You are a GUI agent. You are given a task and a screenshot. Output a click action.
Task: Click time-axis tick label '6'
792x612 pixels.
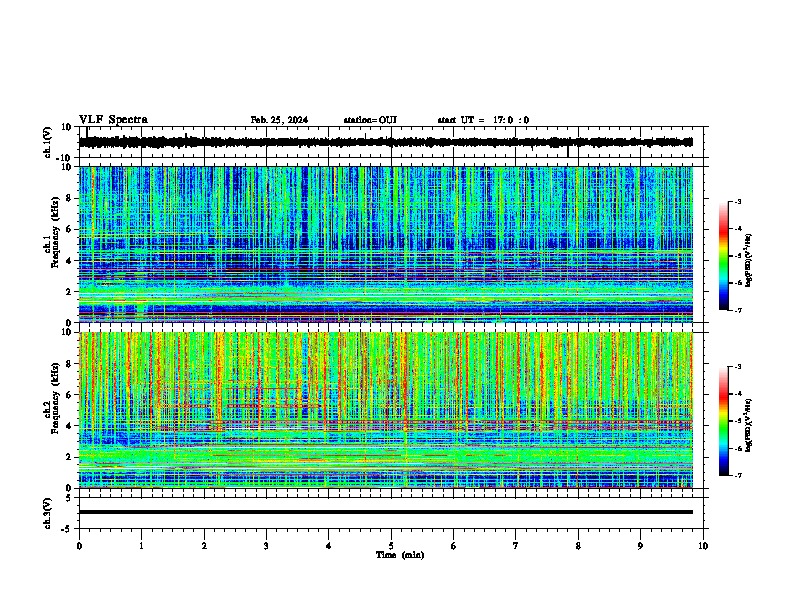[x=454, y=546]
